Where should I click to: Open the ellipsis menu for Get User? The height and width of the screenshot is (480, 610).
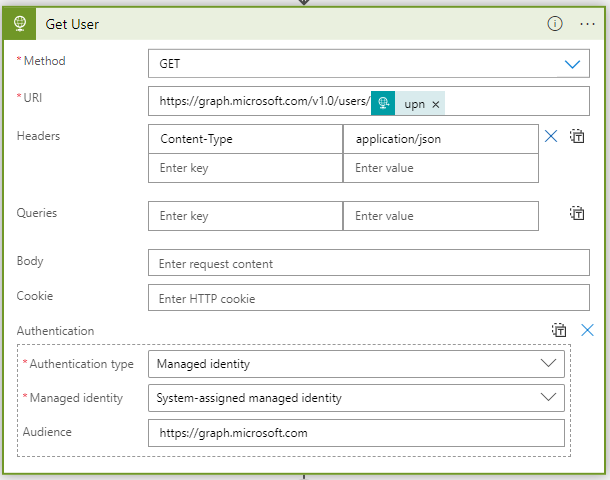(586, 23)
